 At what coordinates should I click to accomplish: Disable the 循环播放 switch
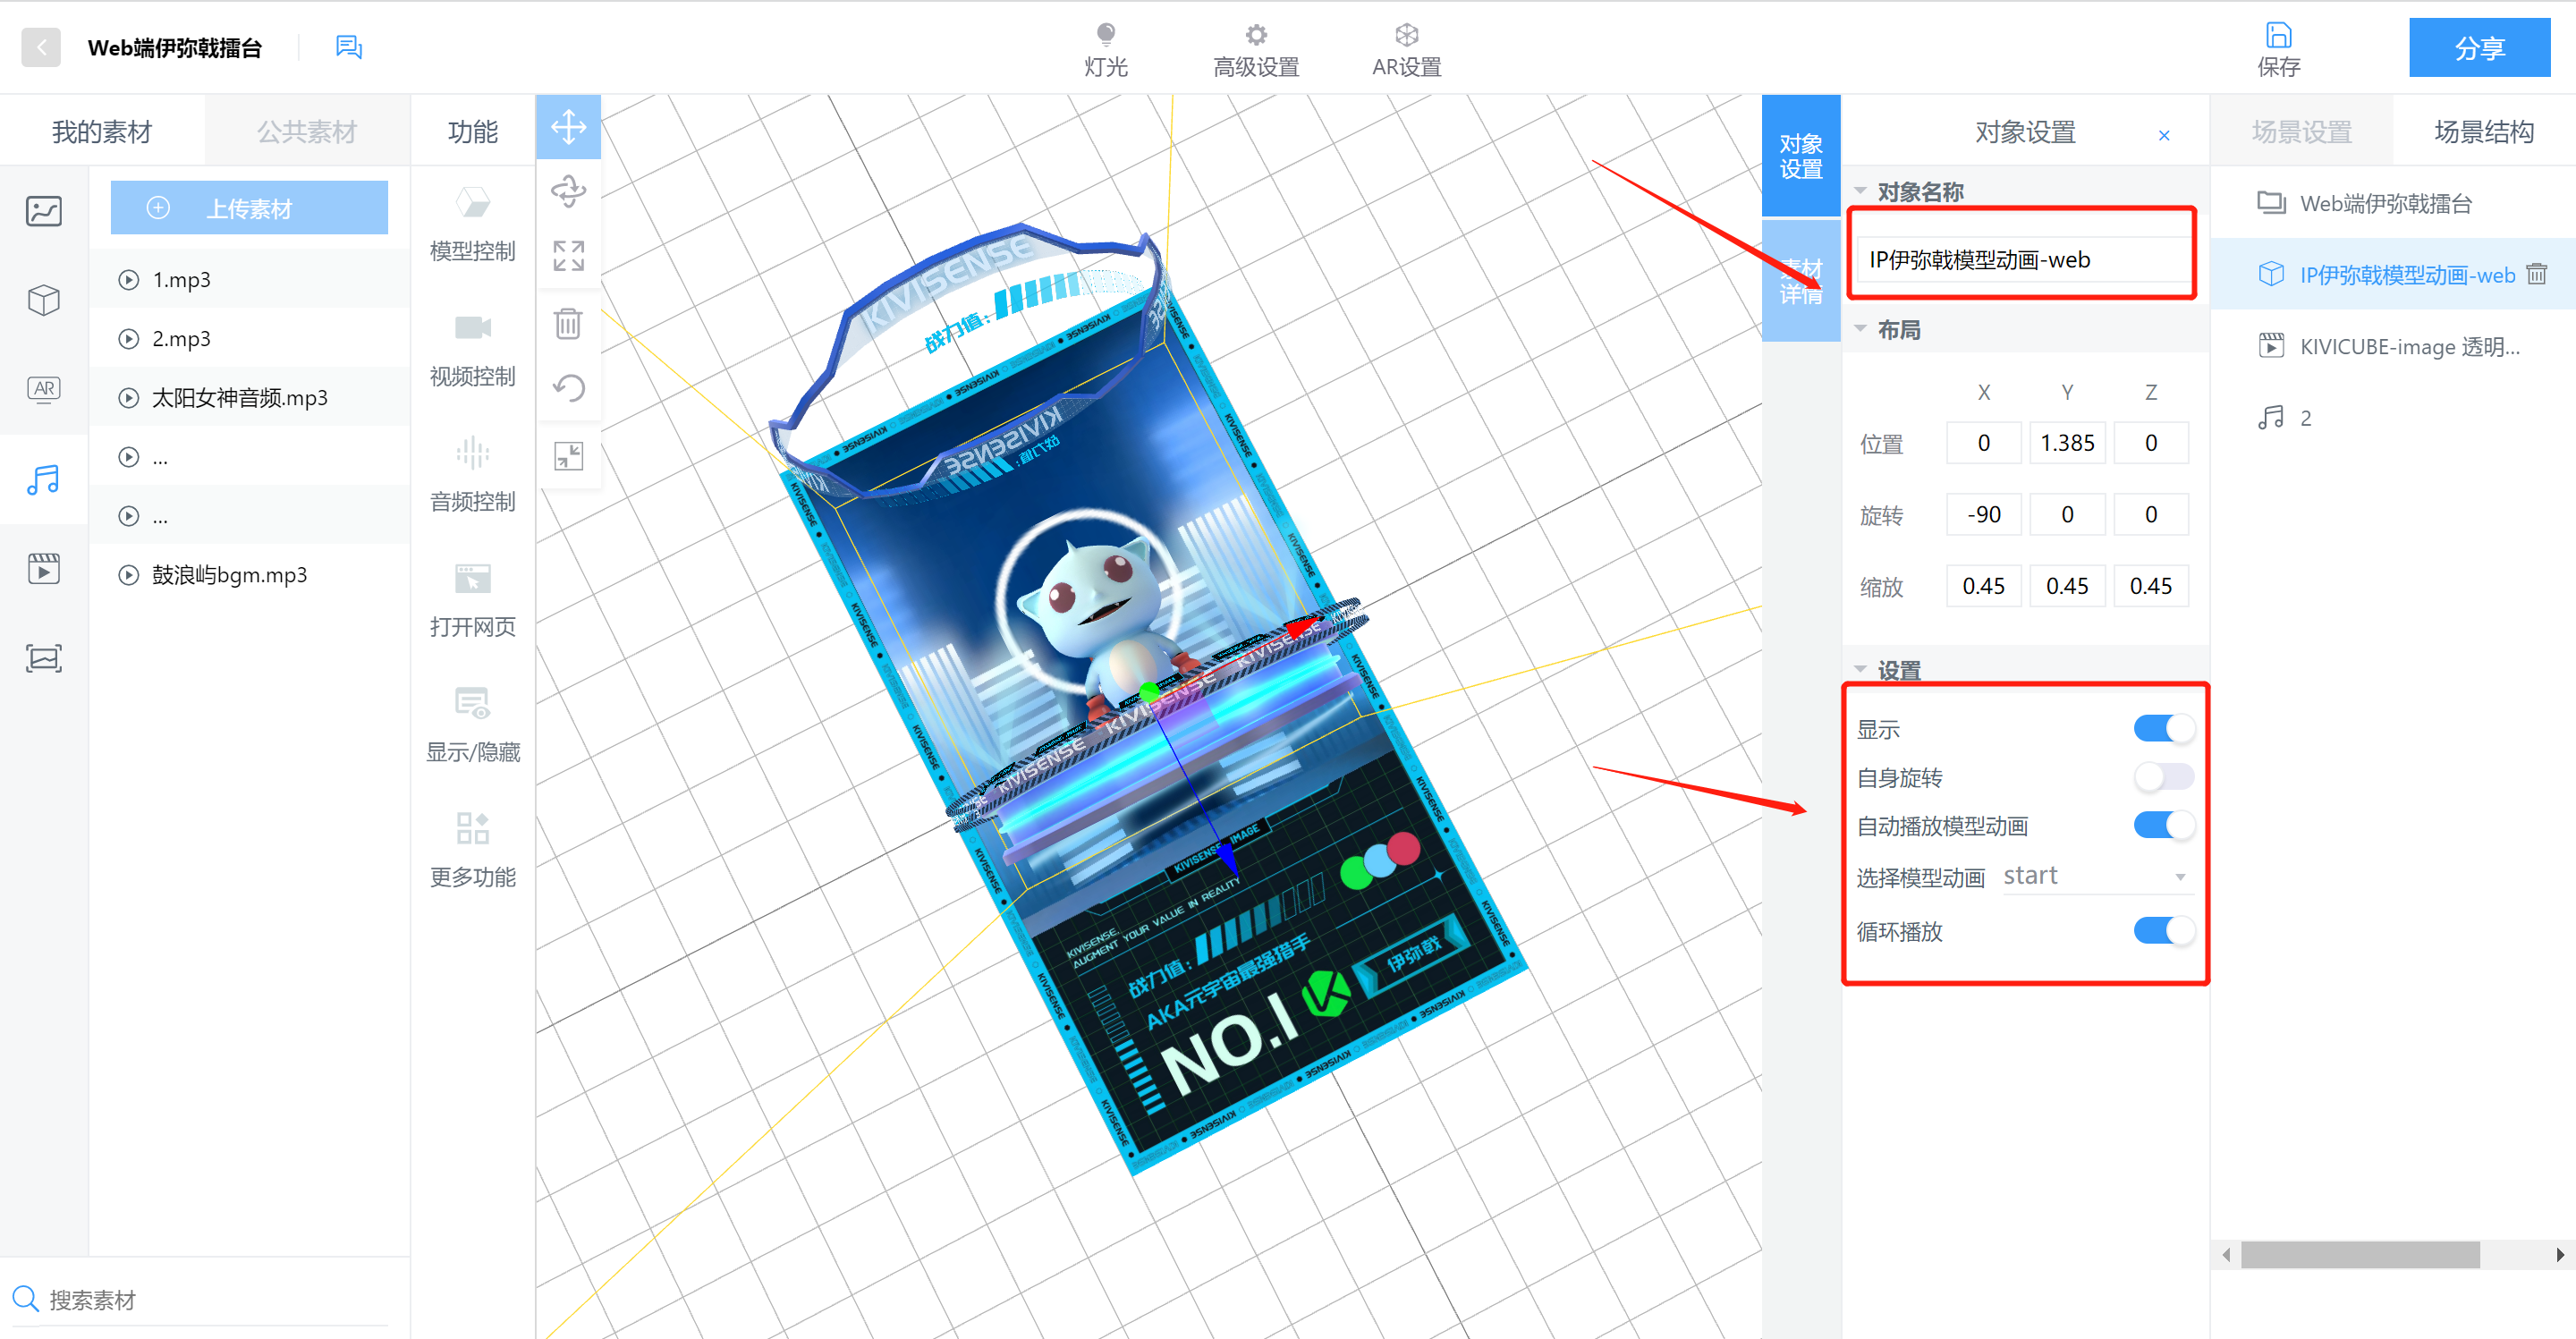tap(2162, 931)
